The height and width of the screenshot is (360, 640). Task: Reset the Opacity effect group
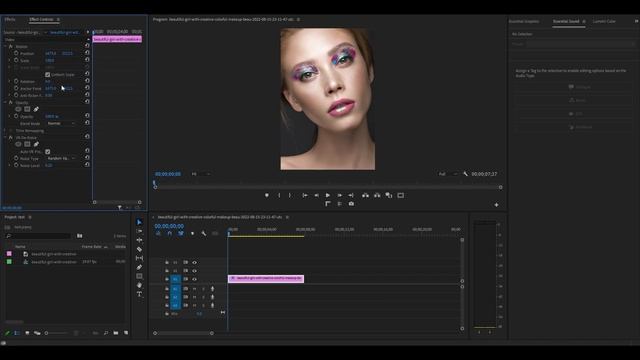coord(87,101)
